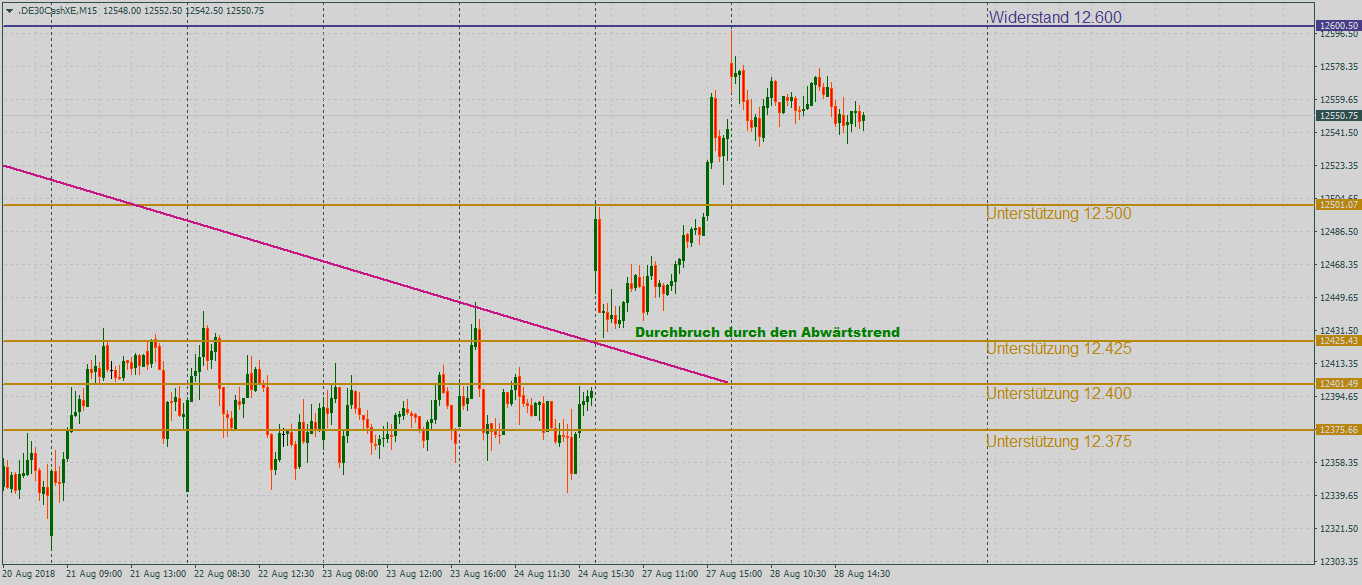Click the 24 Aug 15:30 time label
Image resolution: width=1362 pixels, height=585 pixels.
pos(606,575)
